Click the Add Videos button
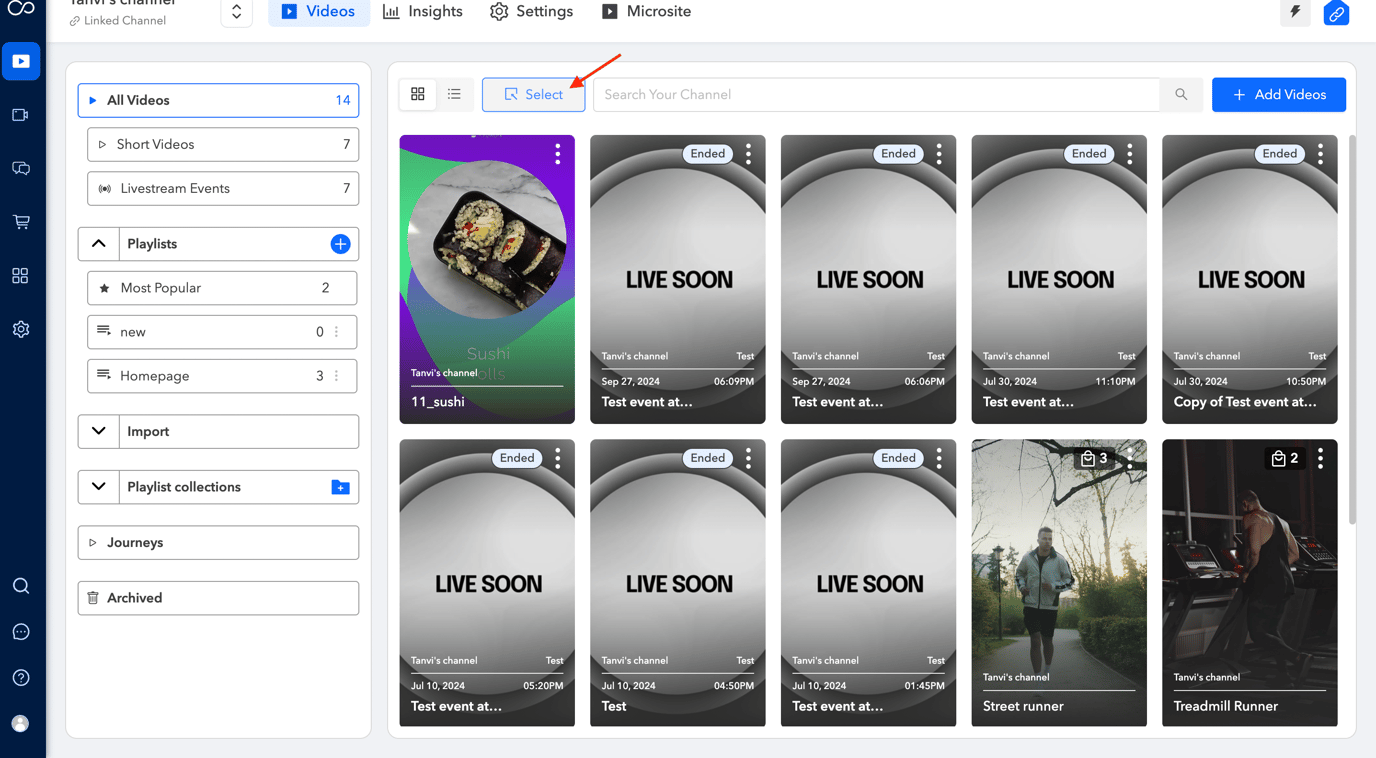 click(1278, 95)
